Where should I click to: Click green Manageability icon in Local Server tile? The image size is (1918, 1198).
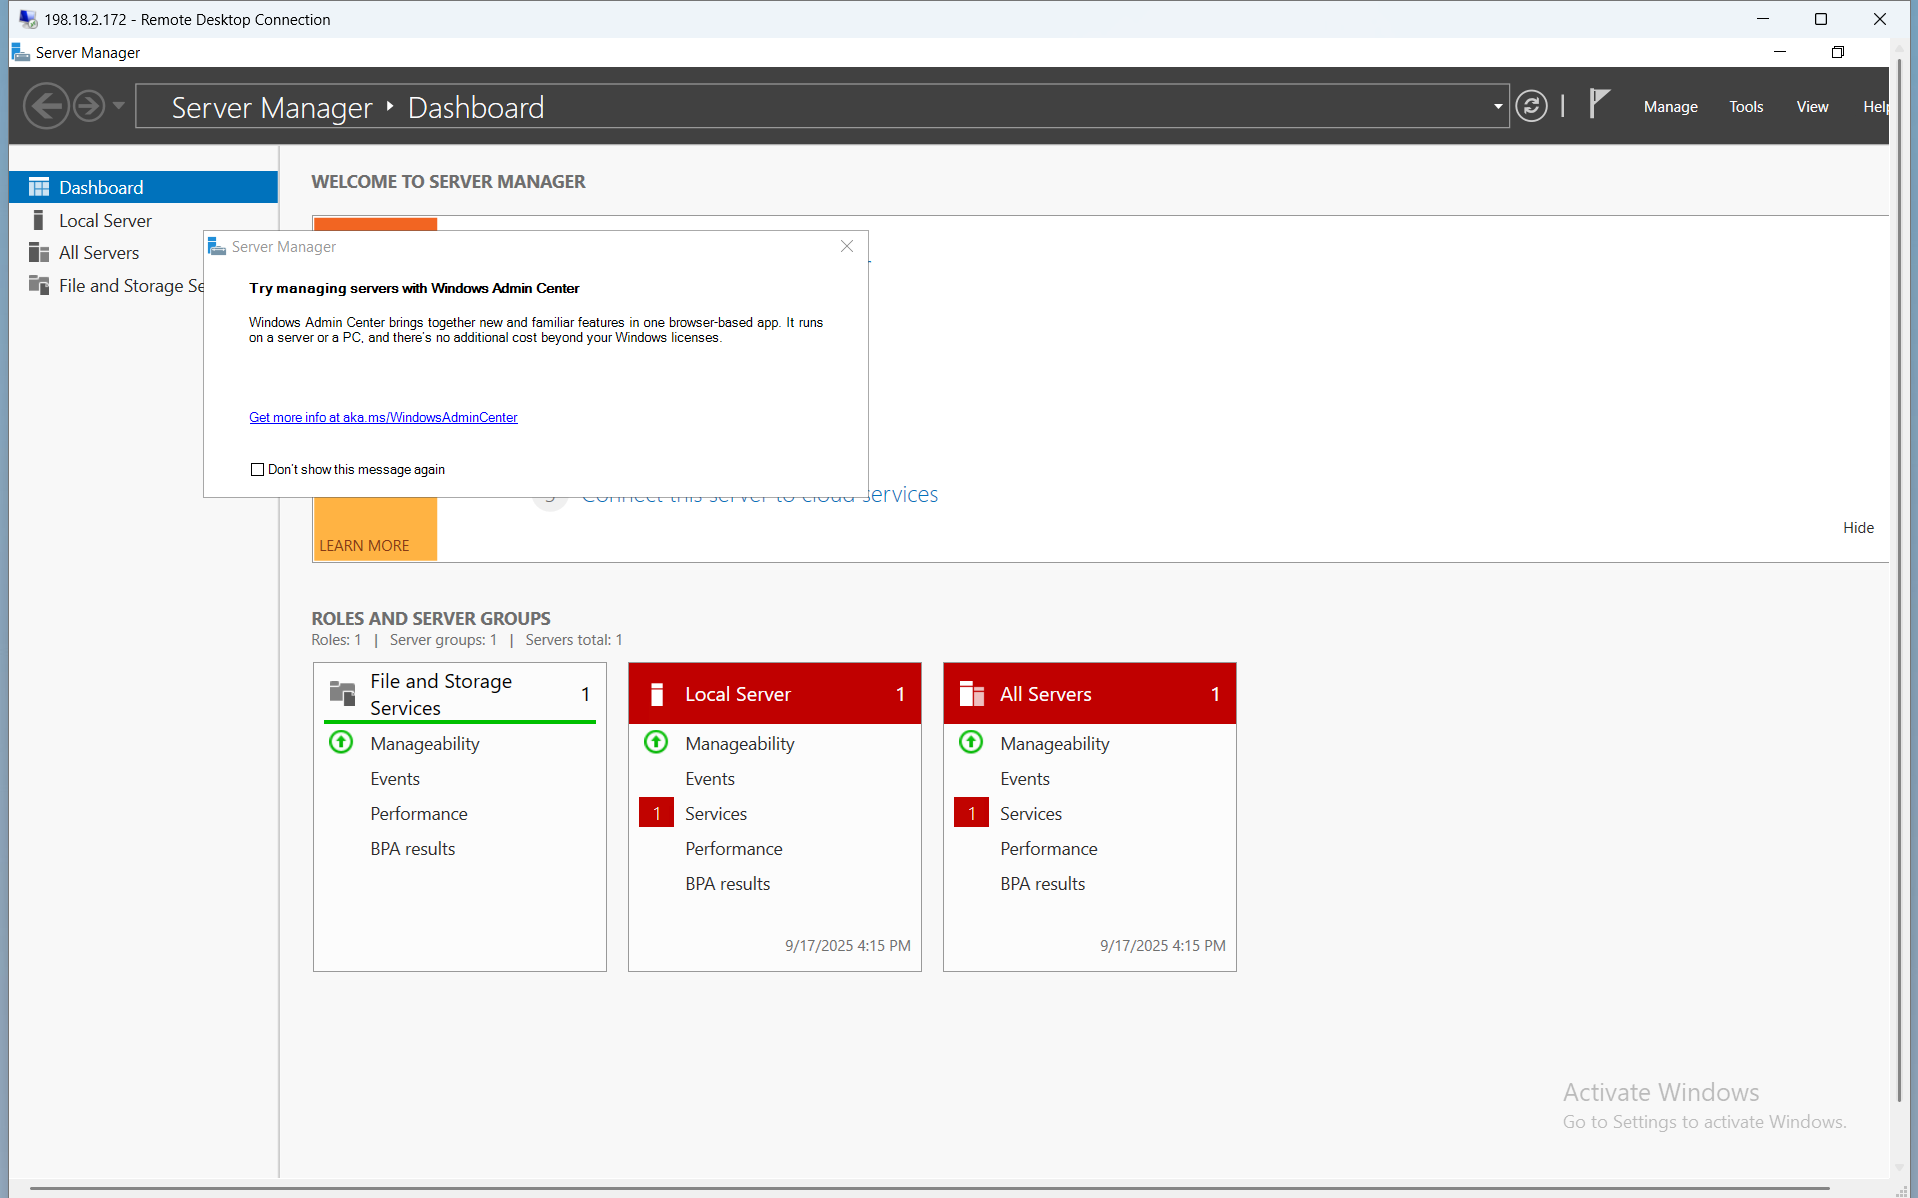656,742
